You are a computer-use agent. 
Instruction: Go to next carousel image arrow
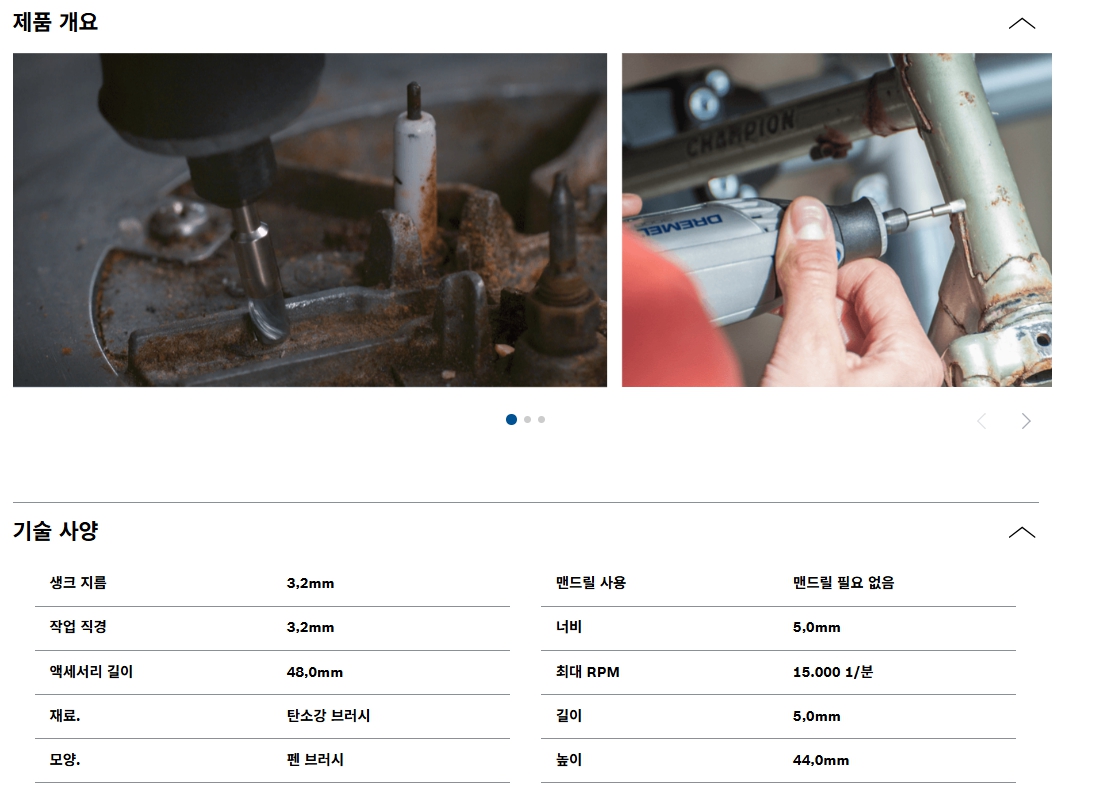tap(1026, 420)
